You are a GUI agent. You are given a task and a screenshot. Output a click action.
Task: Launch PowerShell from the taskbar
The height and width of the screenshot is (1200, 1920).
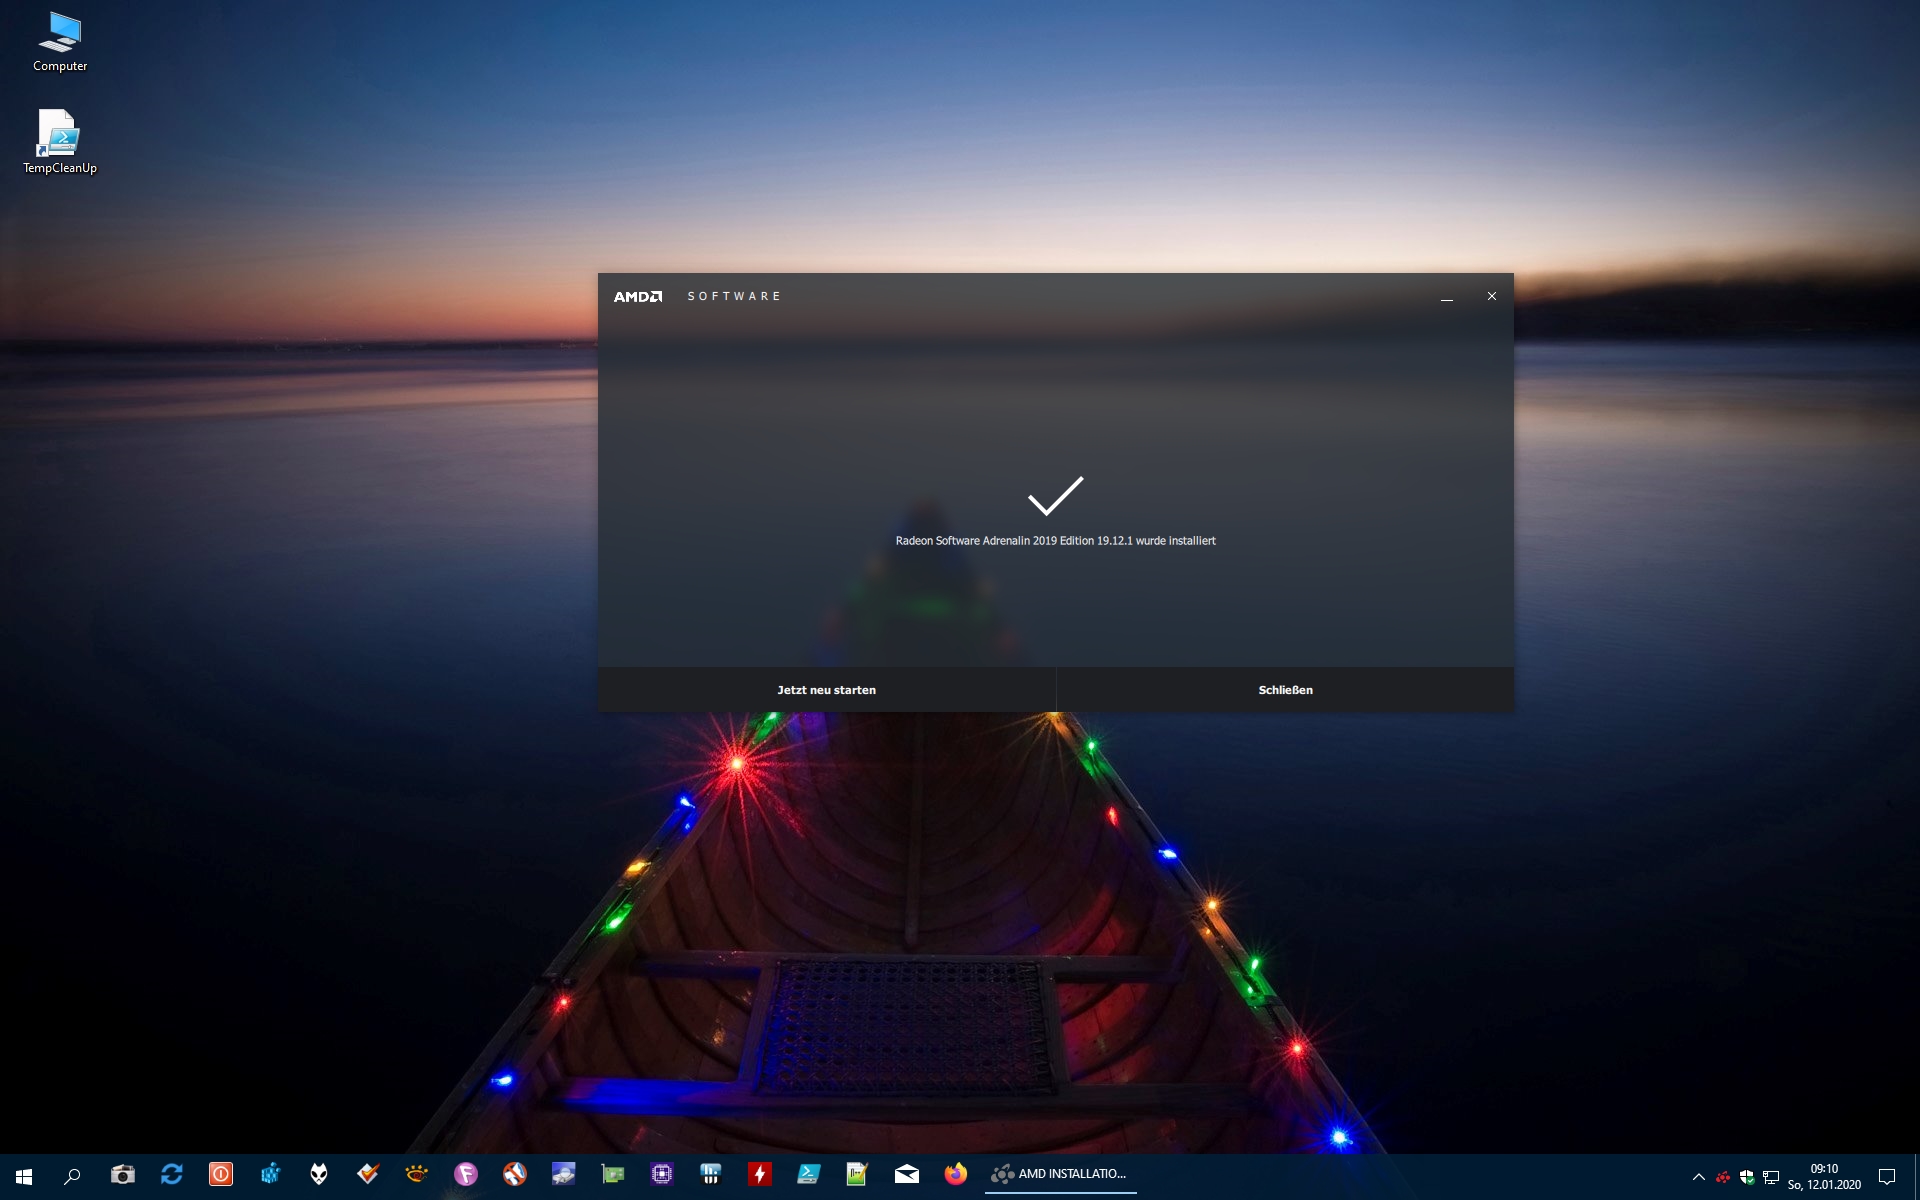pyautogui.click(x=808, y=1175)
